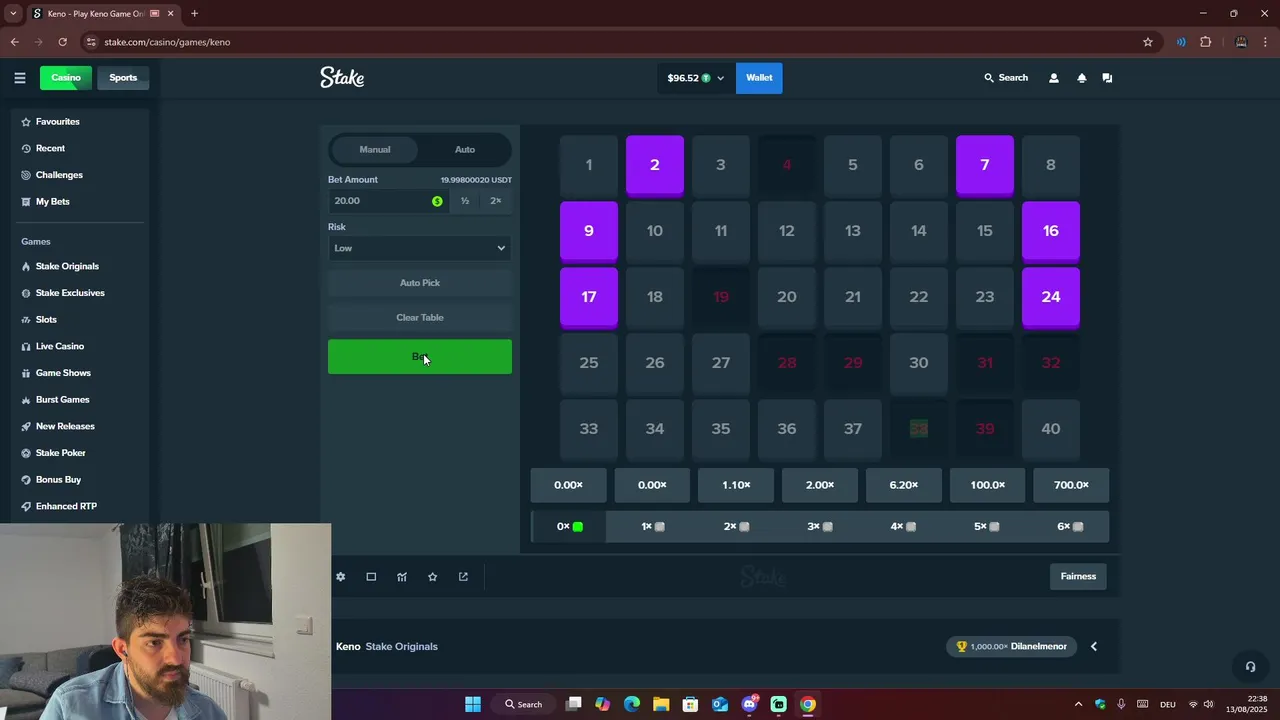Image resolution: width=1280 pixels, height=720 pixels.
Task: Open game in popout window icon
Action: (463, 577)
